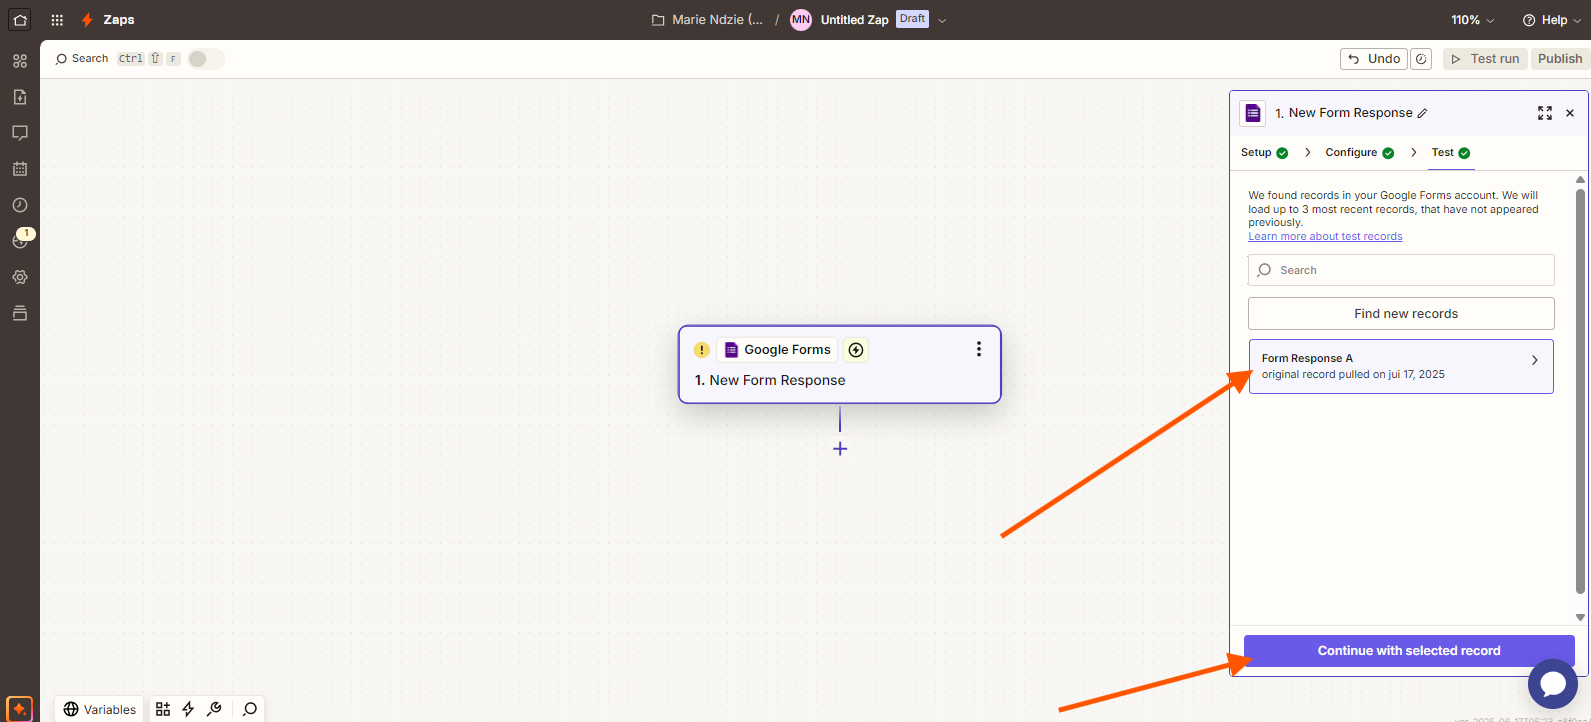Open the four-circles apps sidebar icon
1591x722 pixels.
[20, 61]
